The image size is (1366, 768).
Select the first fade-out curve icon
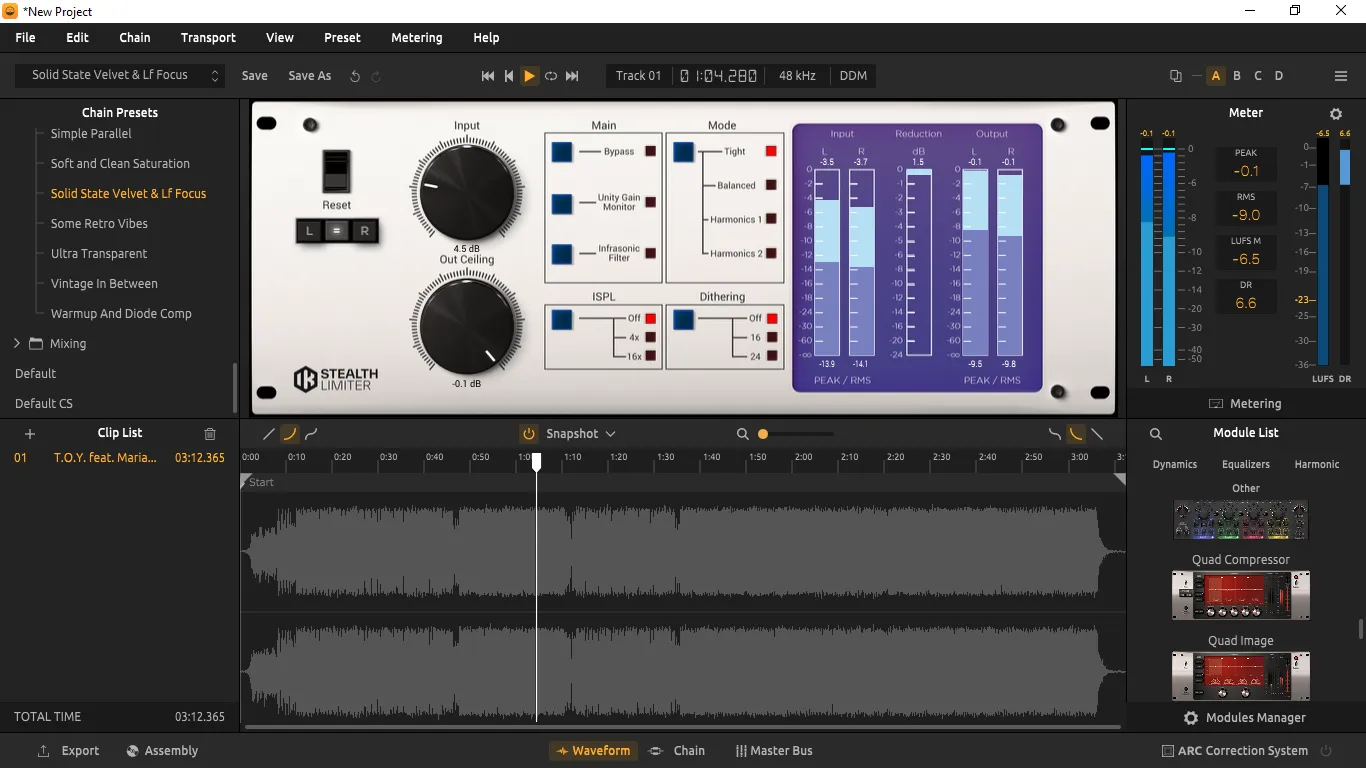pyautogui.click(x=1055, y=434)
